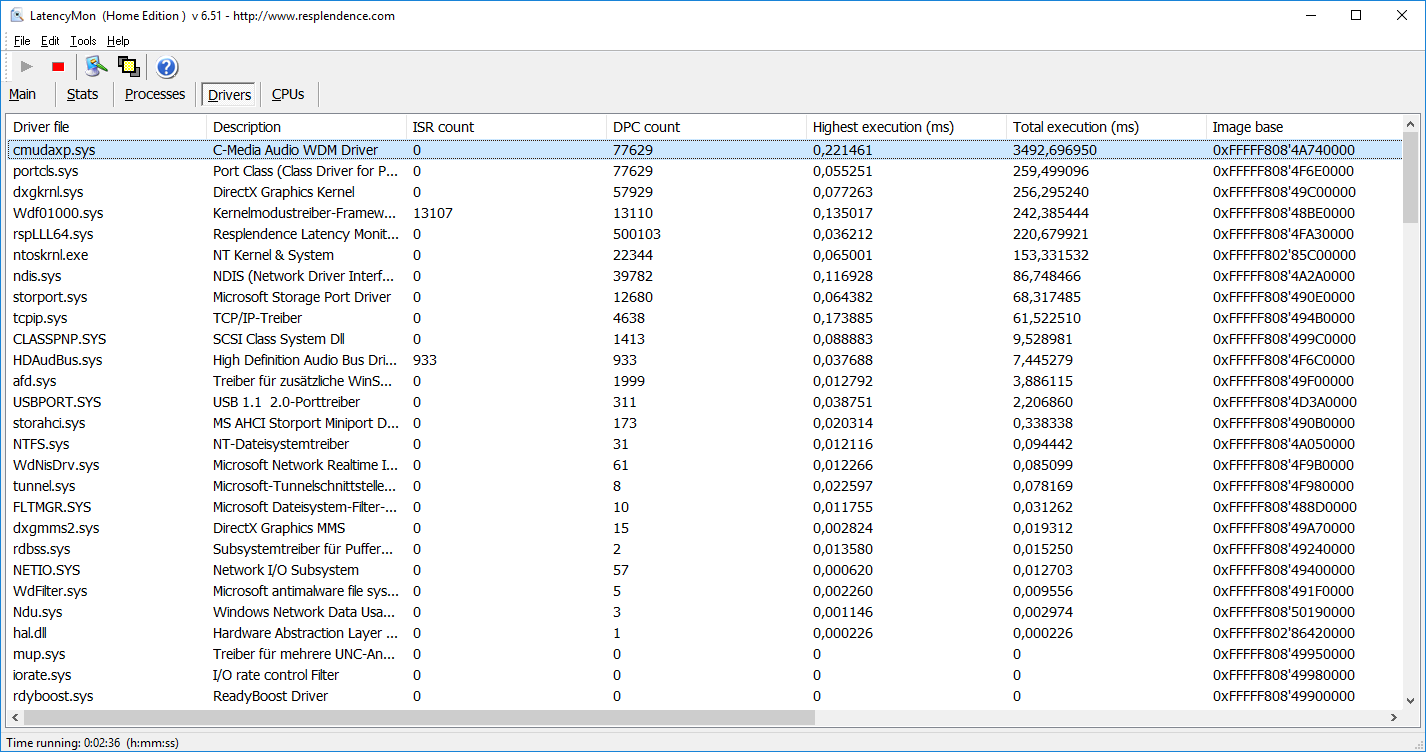Open the Tools menu
This screenshot has height=752, width=1426.
tap(83, 41)
